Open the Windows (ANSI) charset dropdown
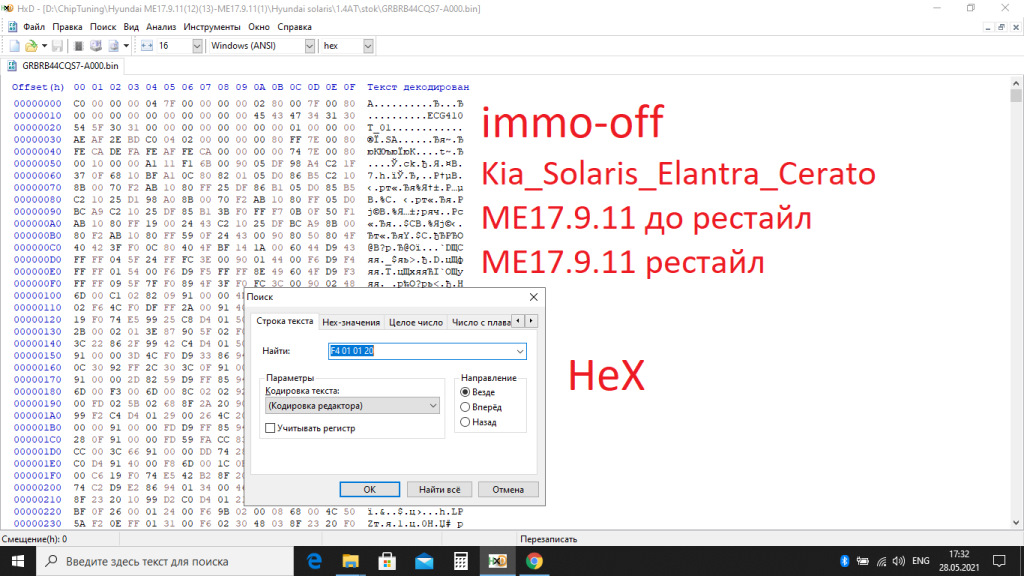Image resolution: width=1024 pixels, height=576 pixels. click(310, 46)
